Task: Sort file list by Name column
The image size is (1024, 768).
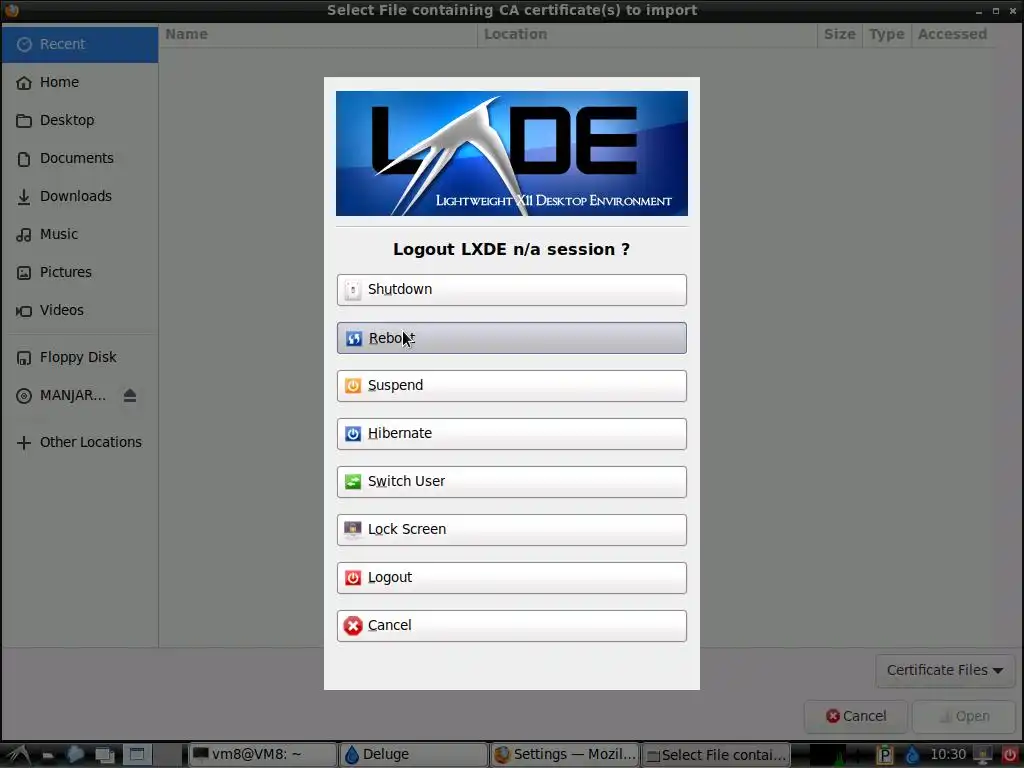Action: tap(319, 34)
